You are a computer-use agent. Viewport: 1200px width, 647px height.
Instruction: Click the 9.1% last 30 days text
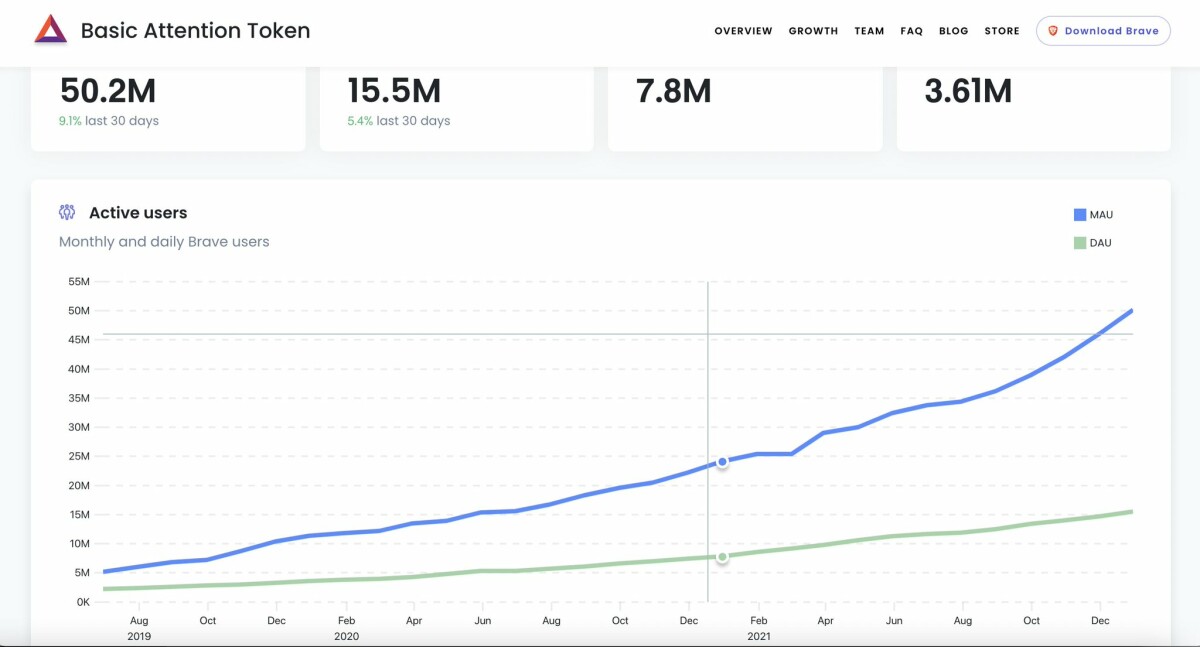[109, 121]
